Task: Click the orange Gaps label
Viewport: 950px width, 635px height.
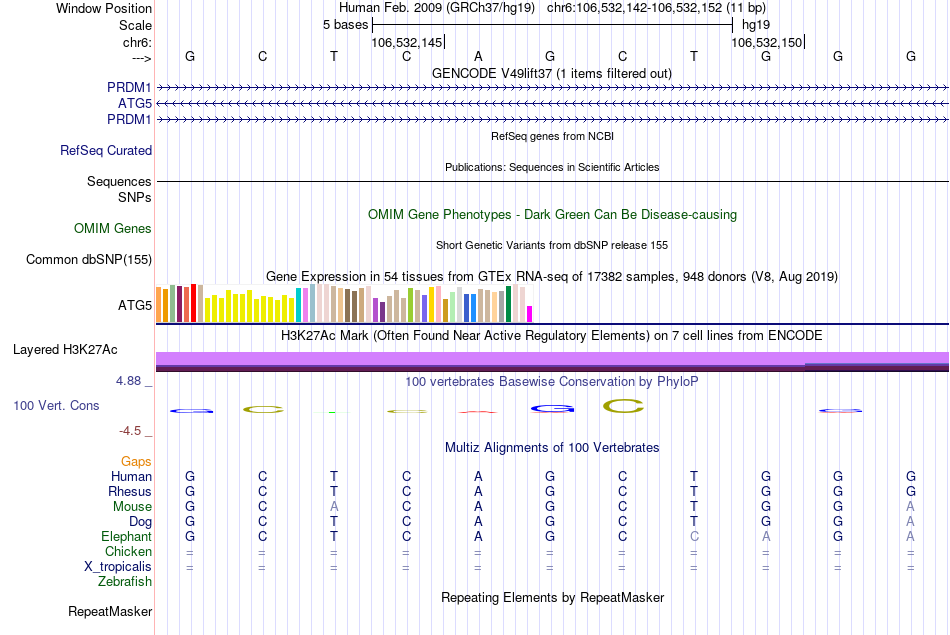Action: 136,462
